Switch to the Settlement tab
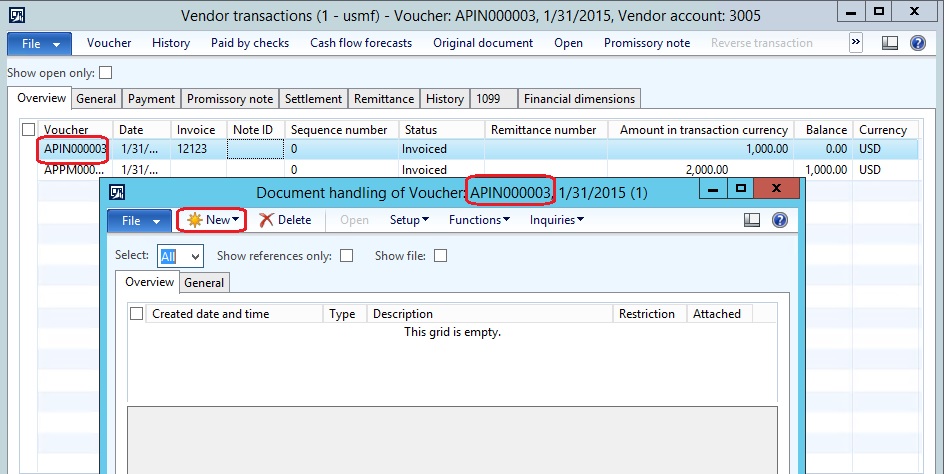Image resolution: width=945 pixels, height=474 pixels. coord(313,99)
